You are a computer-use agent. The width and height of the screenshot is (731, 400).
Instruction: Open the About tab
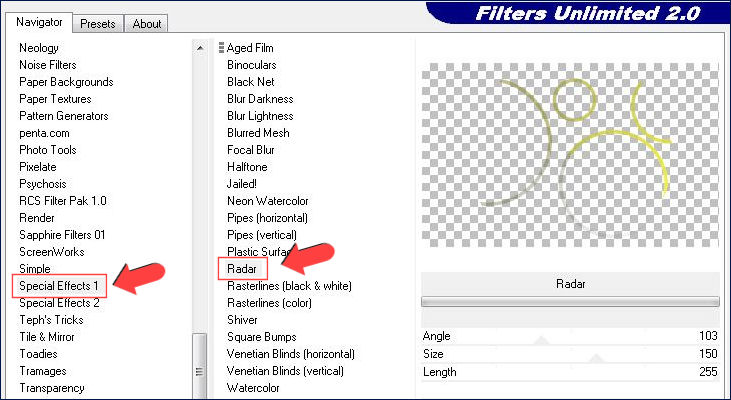click(147, 23)
